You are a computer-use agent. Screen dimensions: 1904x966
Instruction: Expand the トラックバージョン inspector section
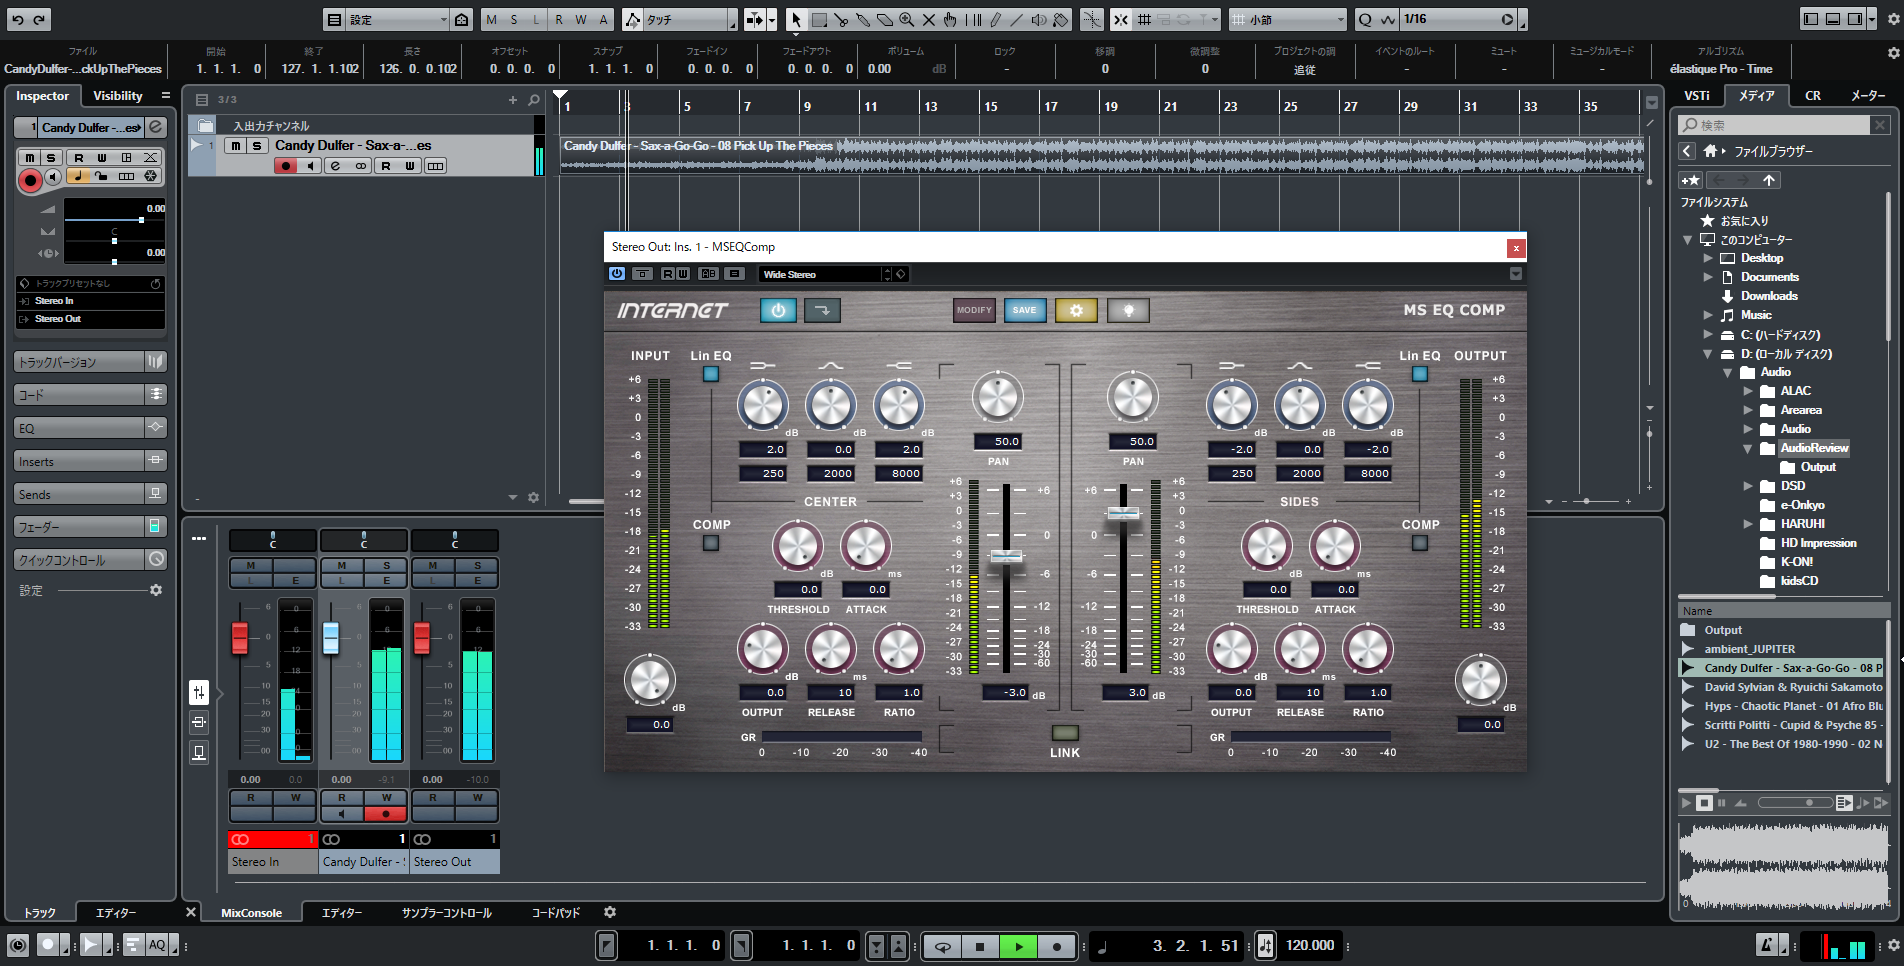pos(91,362)
